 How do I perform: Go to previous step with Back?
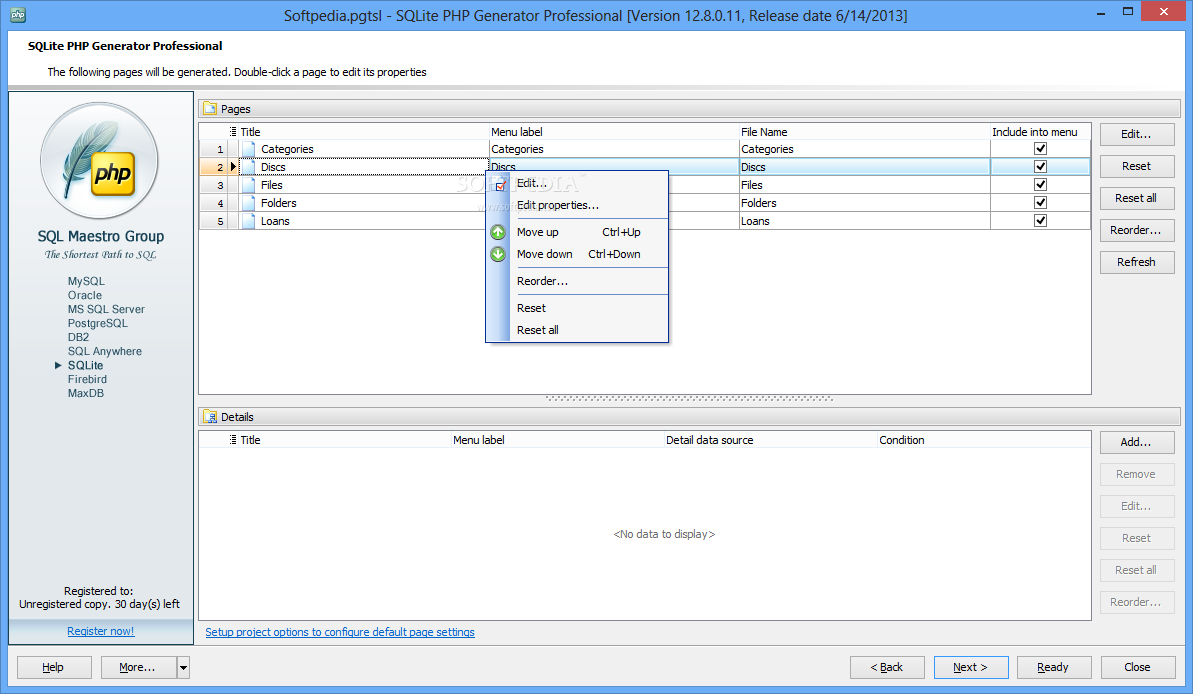[887, 667]
